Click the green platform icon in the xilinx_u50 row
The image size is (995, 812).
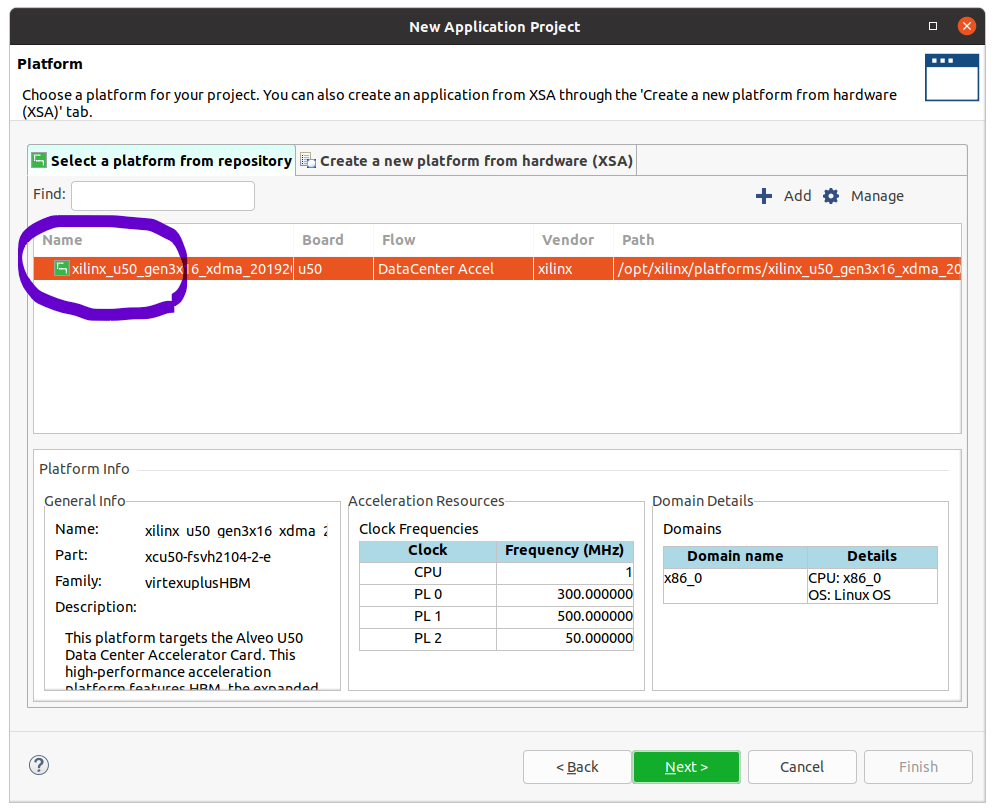[62, 268]
